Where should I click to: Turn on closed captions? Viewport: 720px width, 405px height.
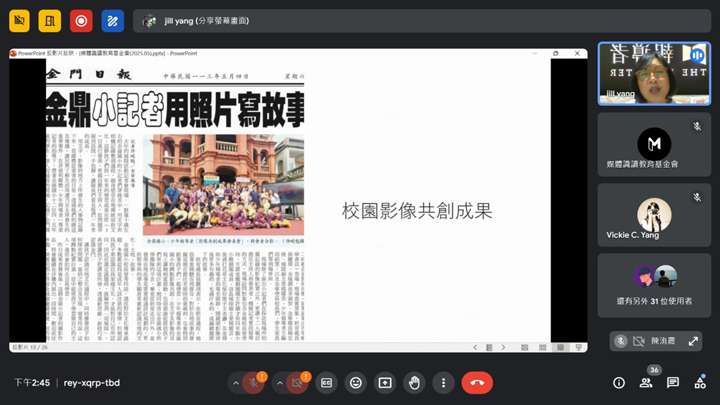click(326, 383)
